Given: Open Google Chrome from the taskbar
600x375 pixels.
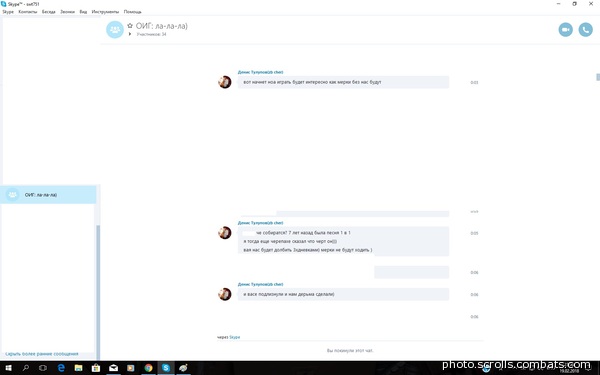Looking at the screenshot, I should (x=148, y=368).
